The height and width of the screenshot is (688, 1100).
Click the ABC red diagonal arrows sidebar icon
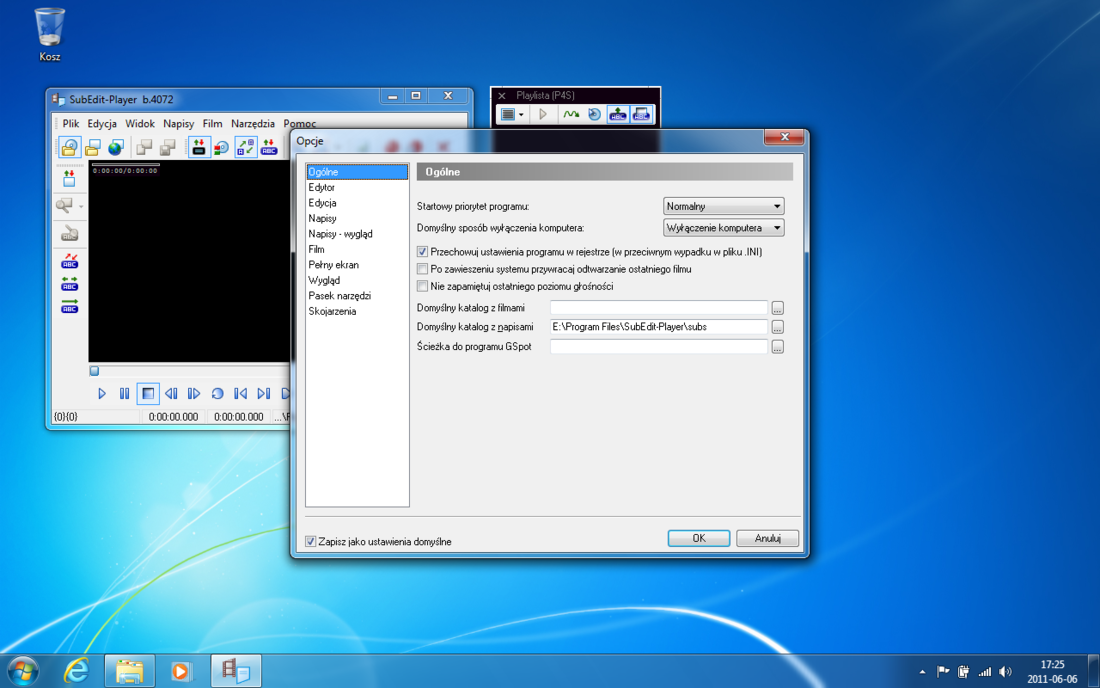(x=69, y=262)
